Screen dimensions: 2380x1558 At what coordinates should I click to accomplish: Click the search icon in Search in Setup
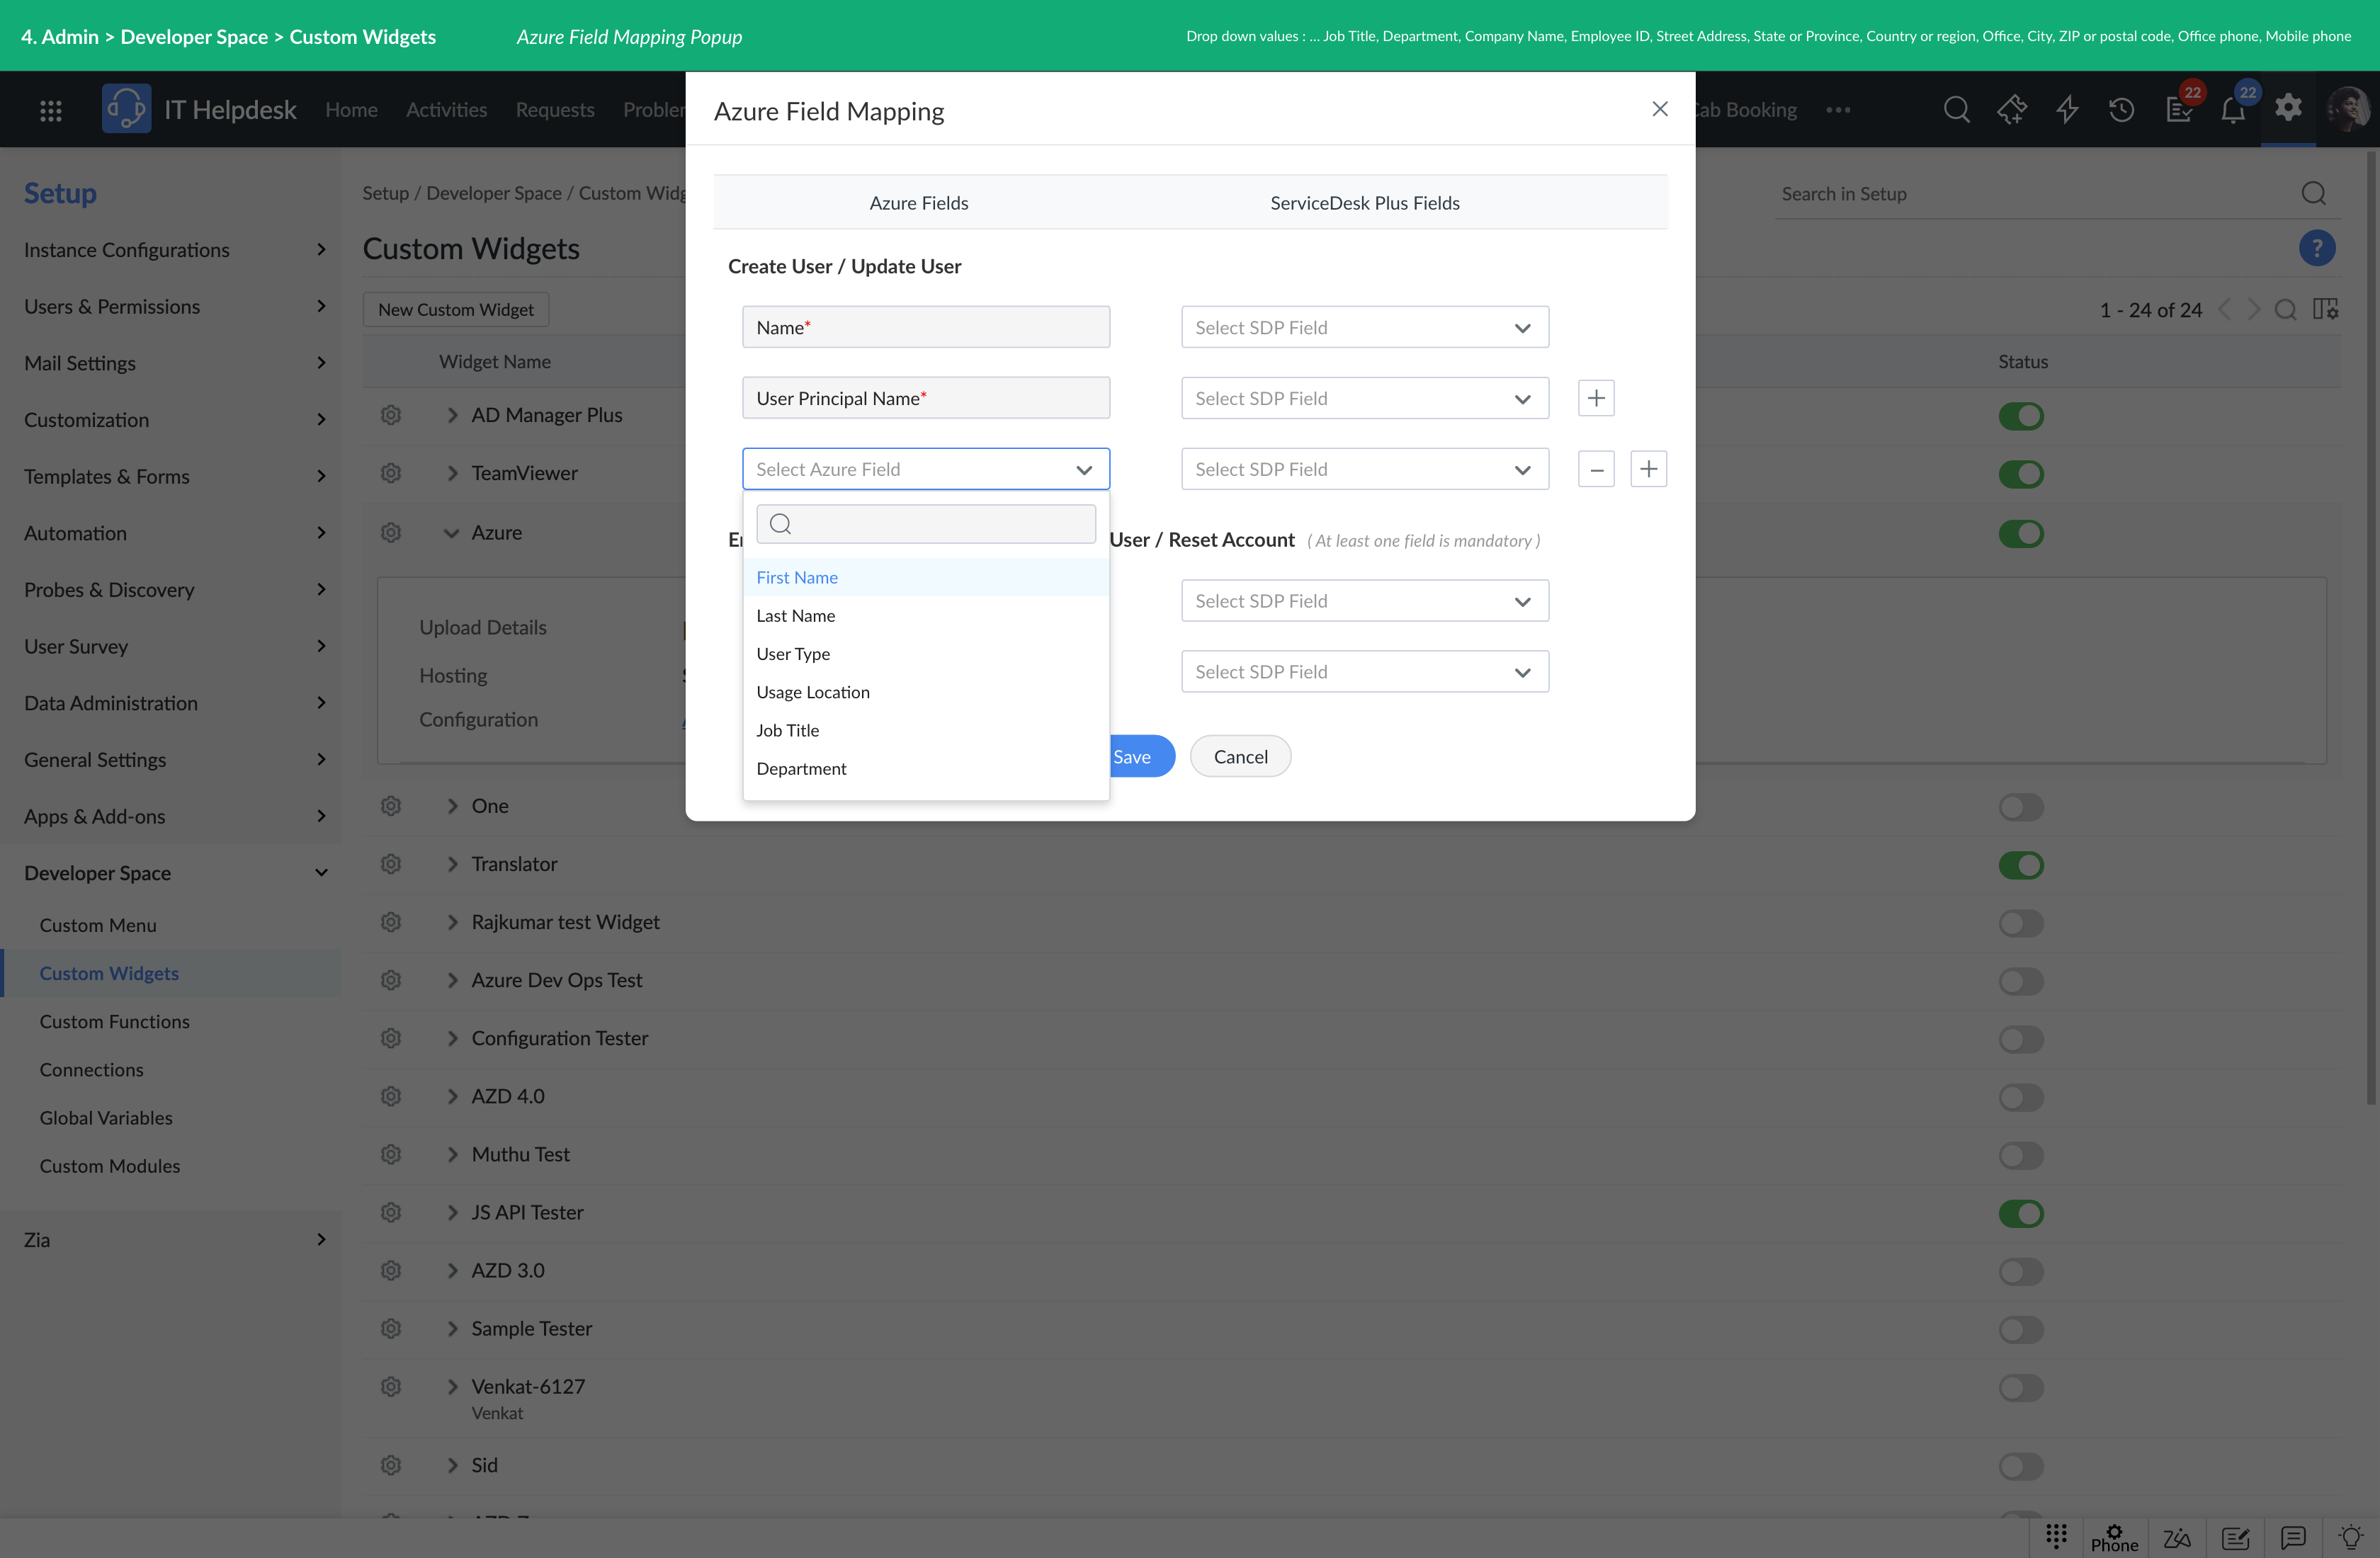[x=2314, y=193]
